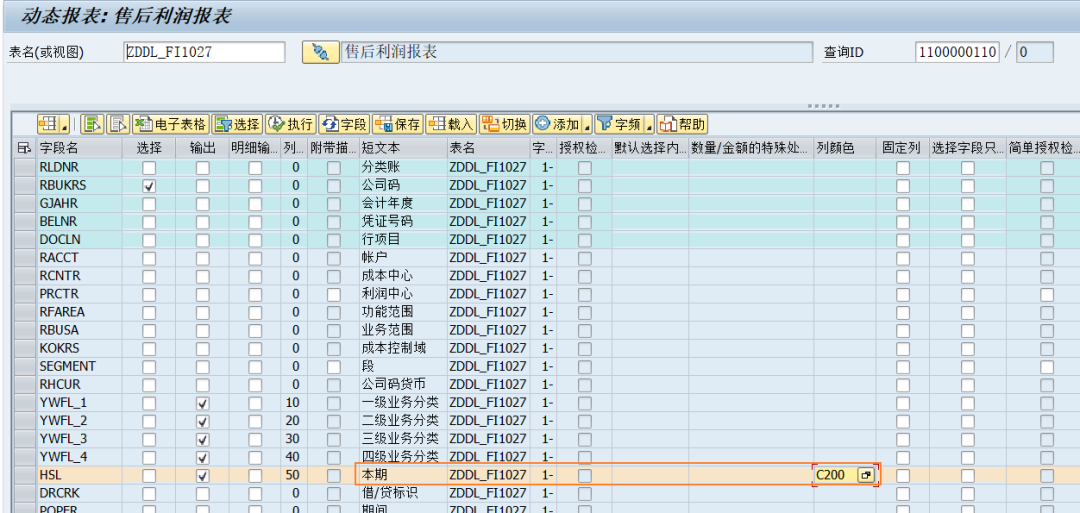Open the 字频 dropdown arrow
The image size is (1080, 513).
point(649,124)
